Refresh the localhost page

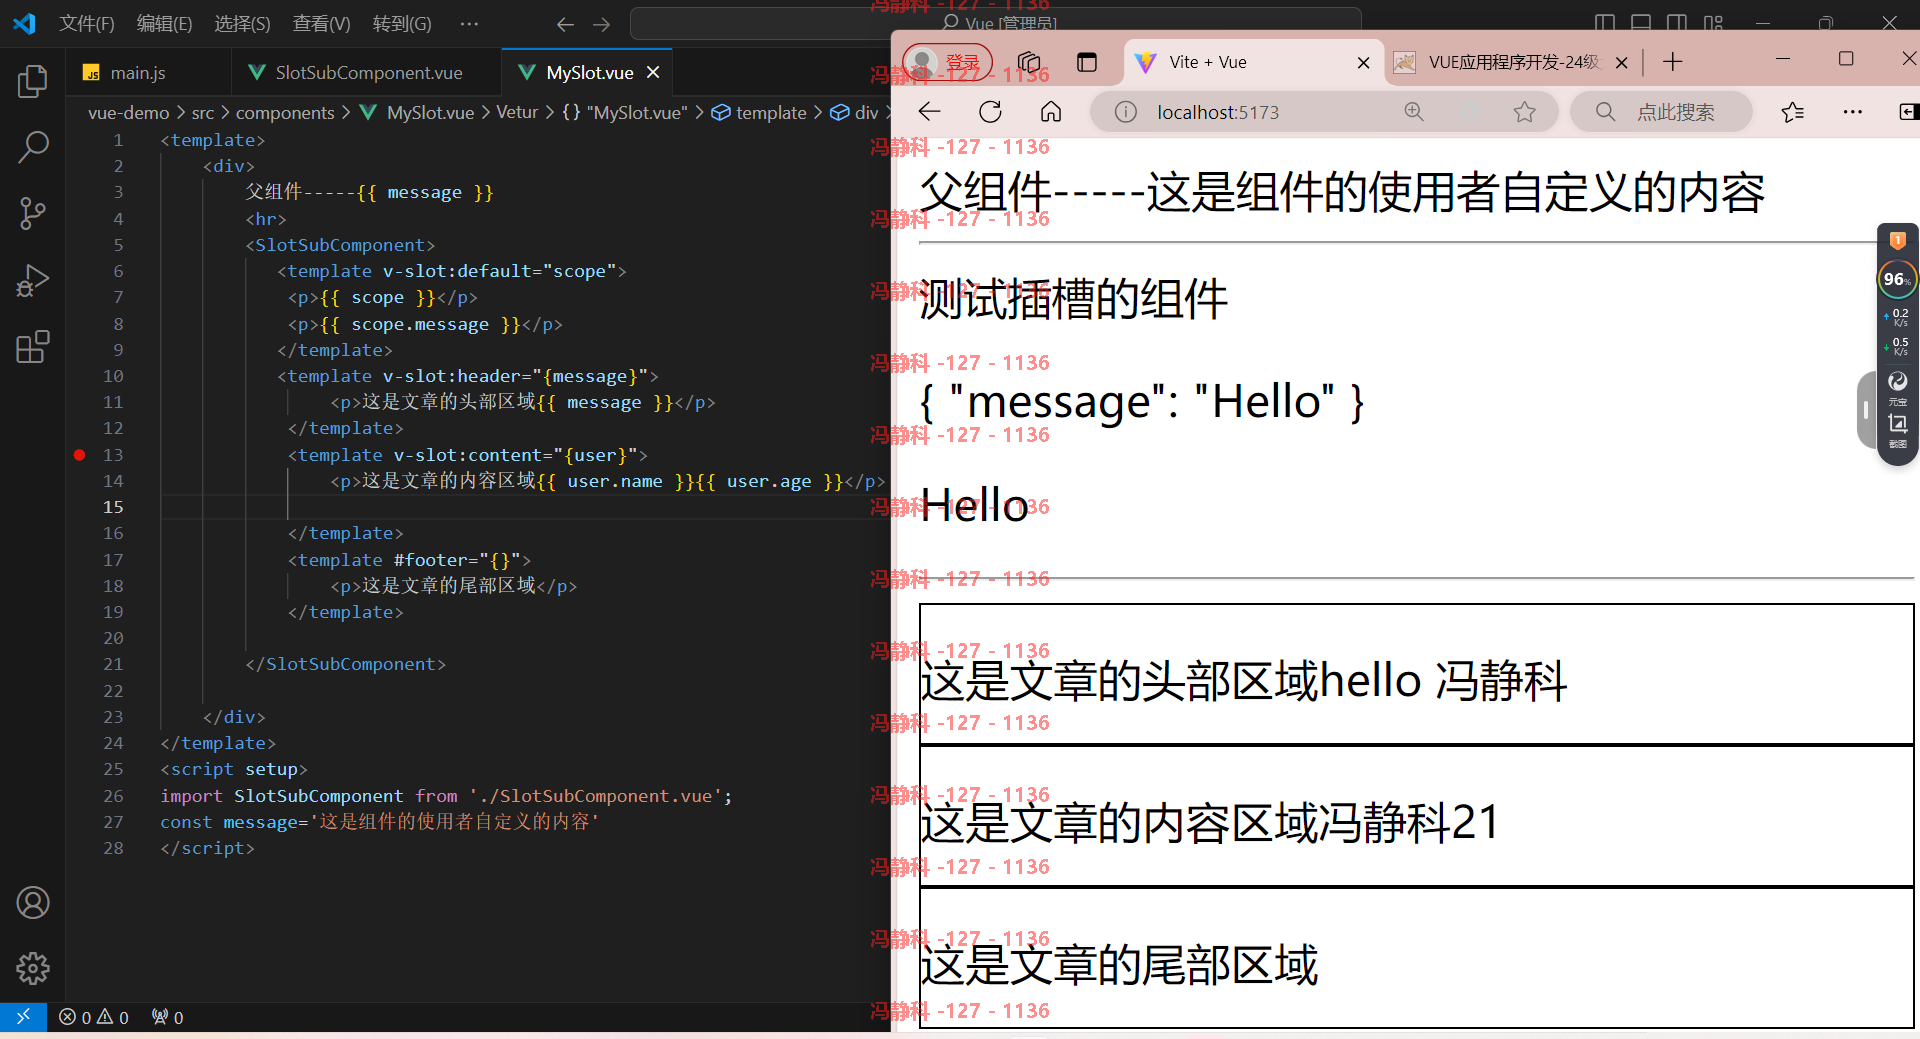coord(990,112)
